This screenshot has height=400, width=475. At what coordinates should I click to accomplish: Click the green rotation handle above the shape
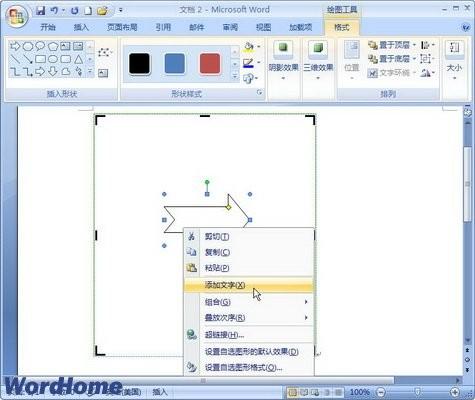pos(207,182)
